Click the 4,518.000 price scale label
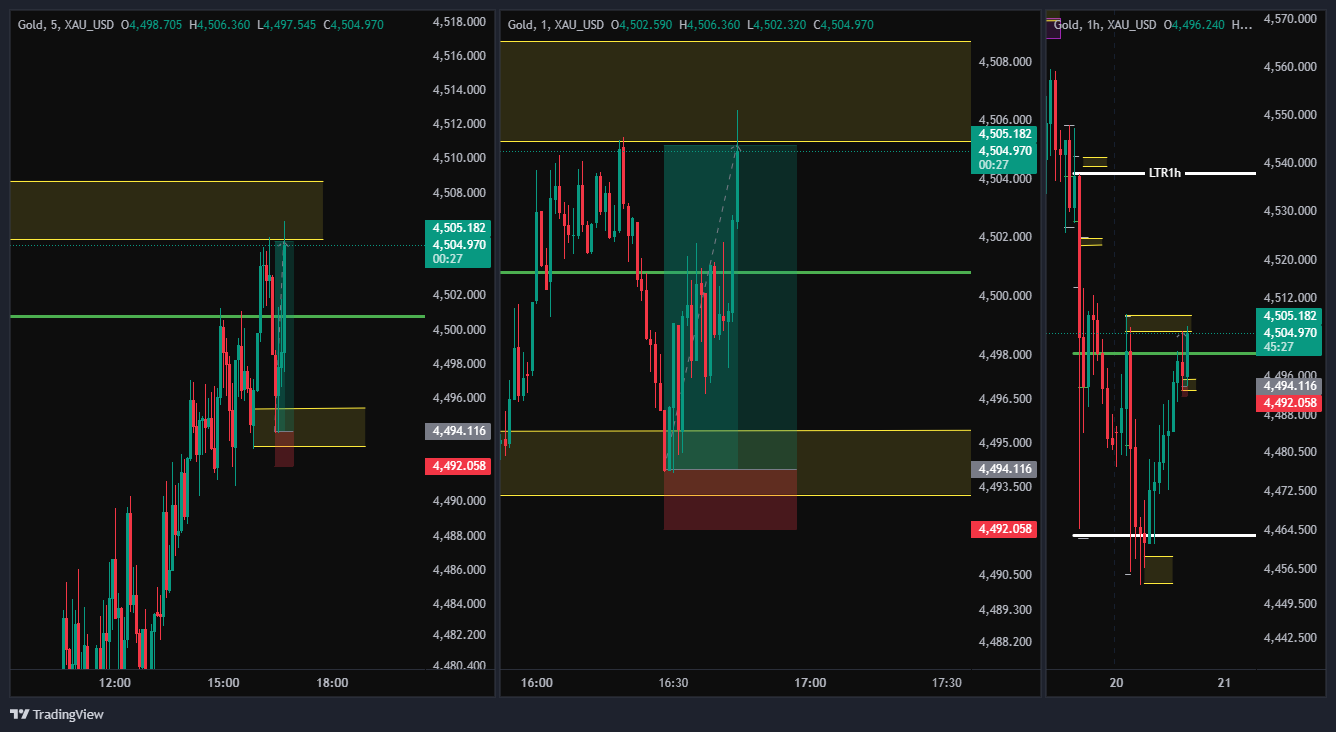Image resolution: width=1336 pixels, height=732 pixels. point(459,21)
